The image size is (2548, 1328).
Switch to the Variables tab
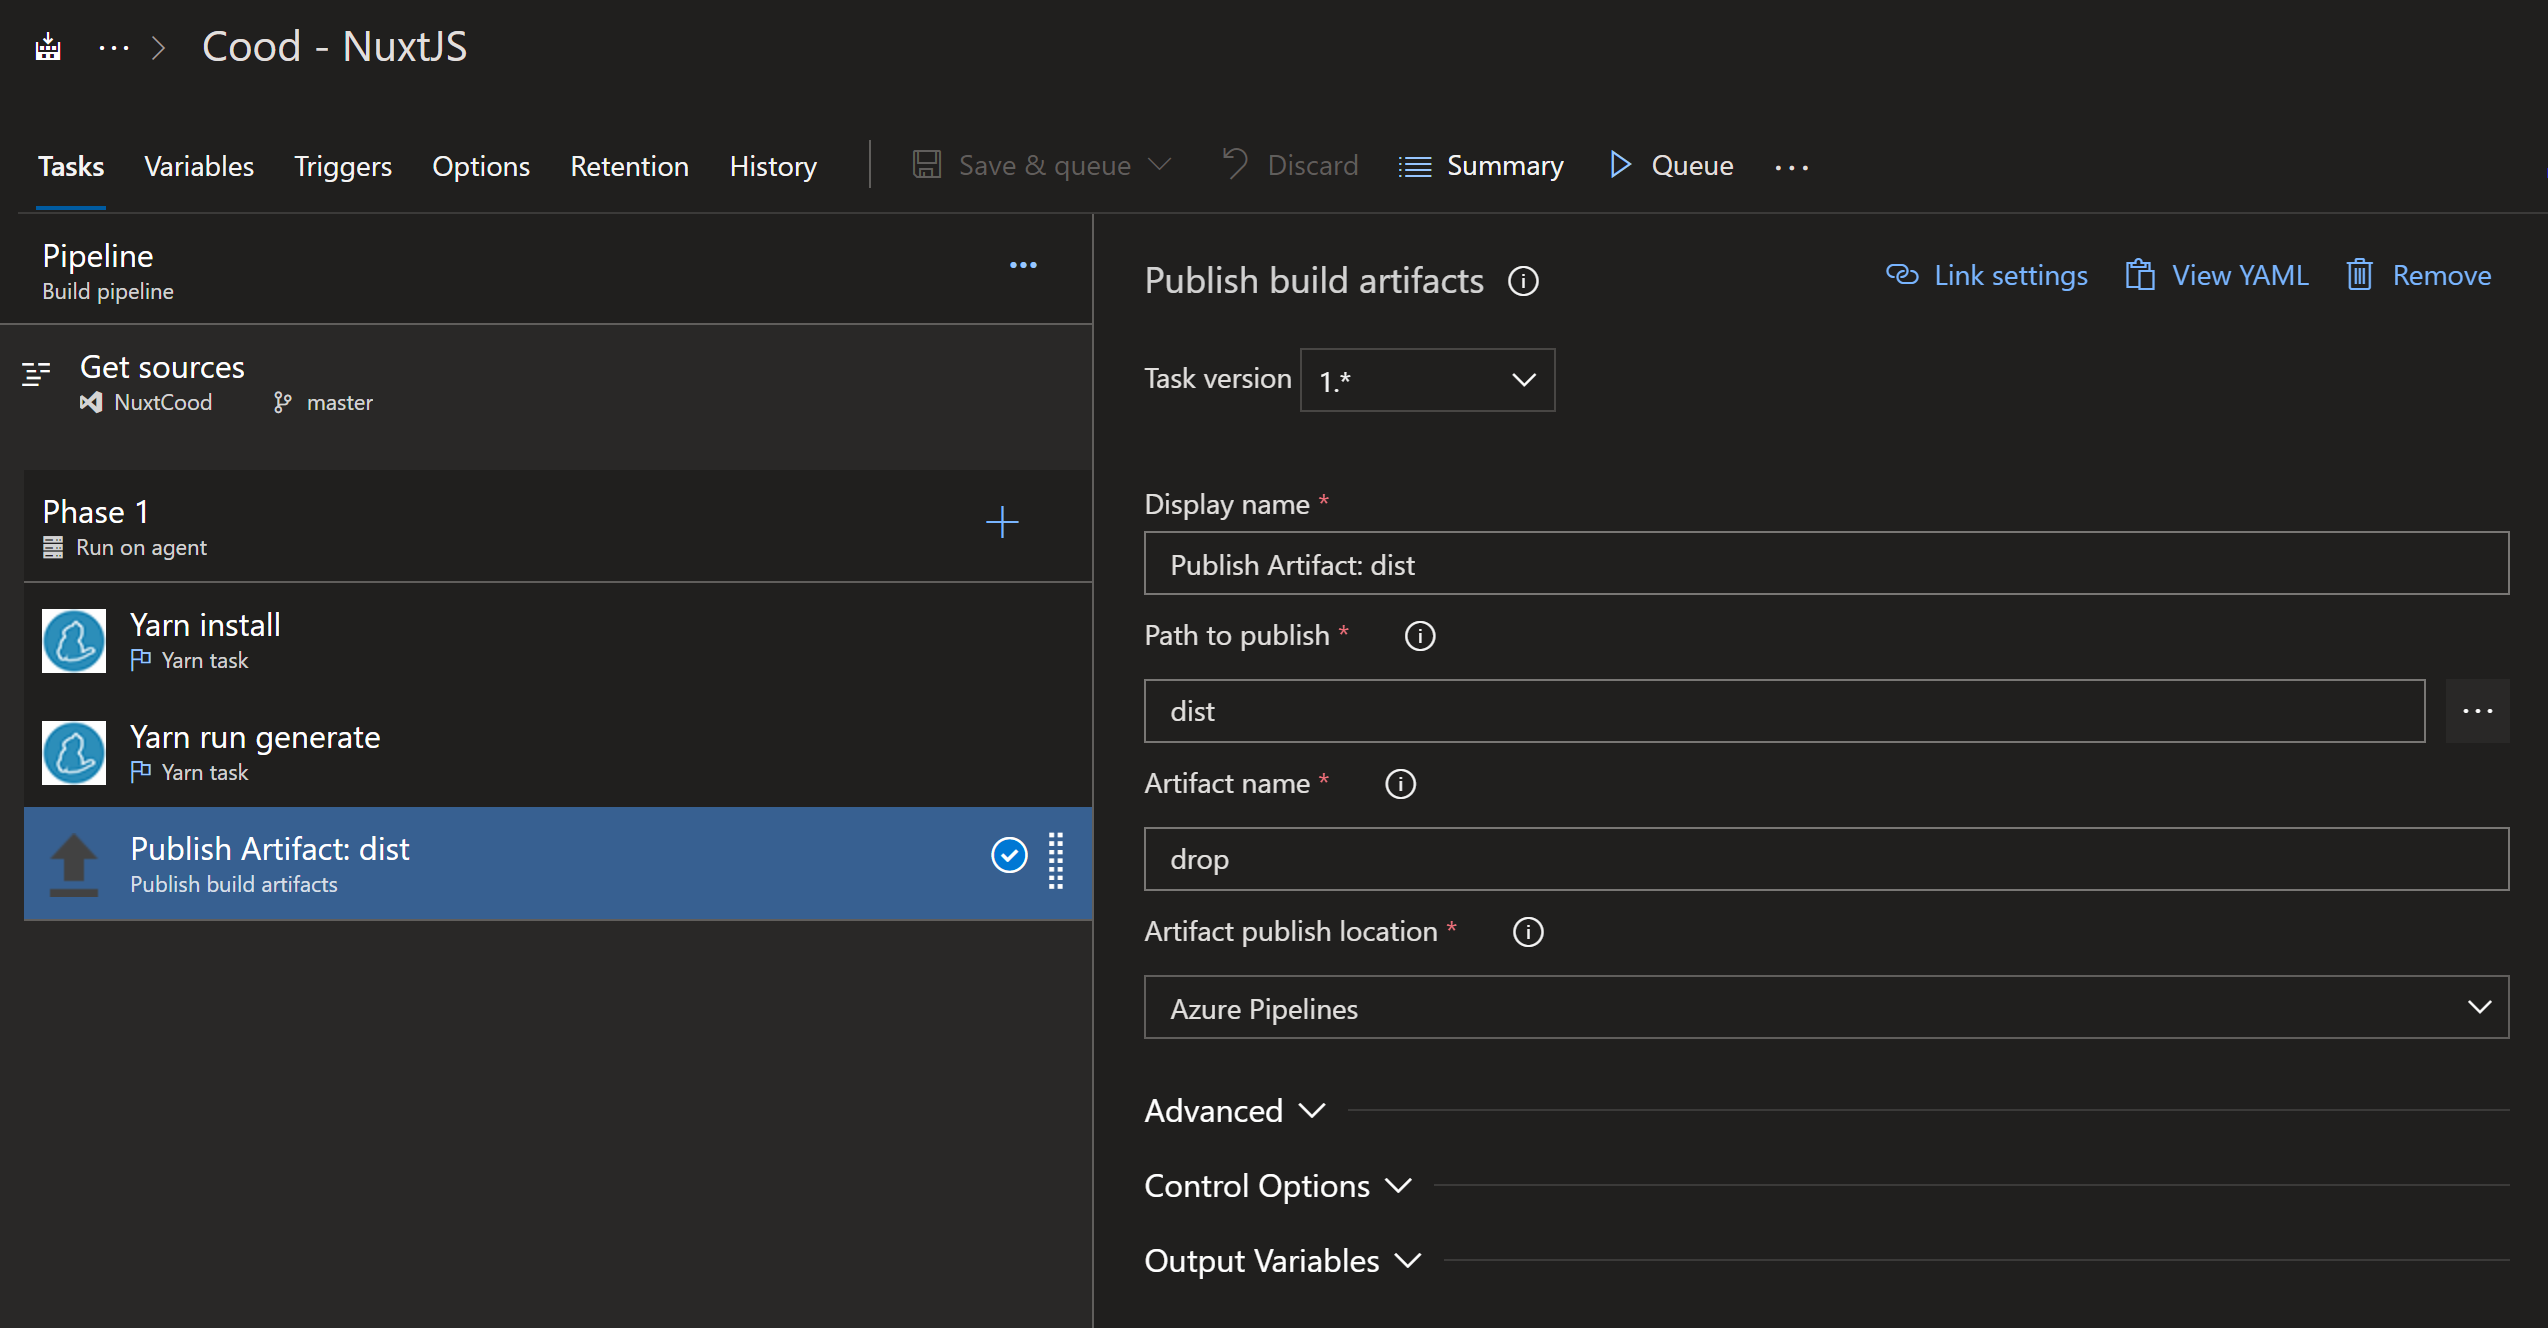point(199,166)
